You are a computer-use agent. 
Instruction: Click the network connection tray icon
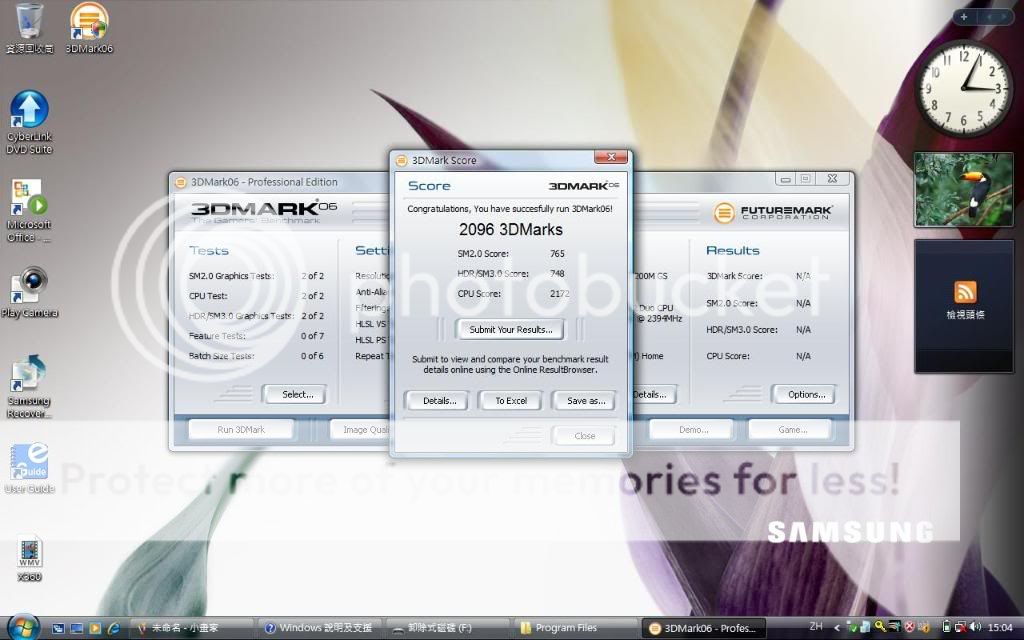(x=961, y=628)
